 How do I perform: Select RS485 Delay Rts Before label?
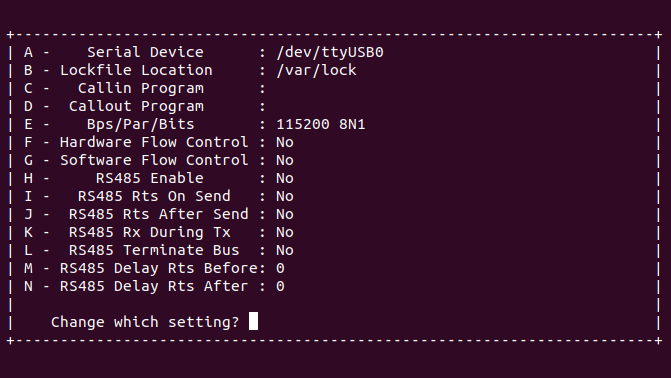tap(159, 268)
